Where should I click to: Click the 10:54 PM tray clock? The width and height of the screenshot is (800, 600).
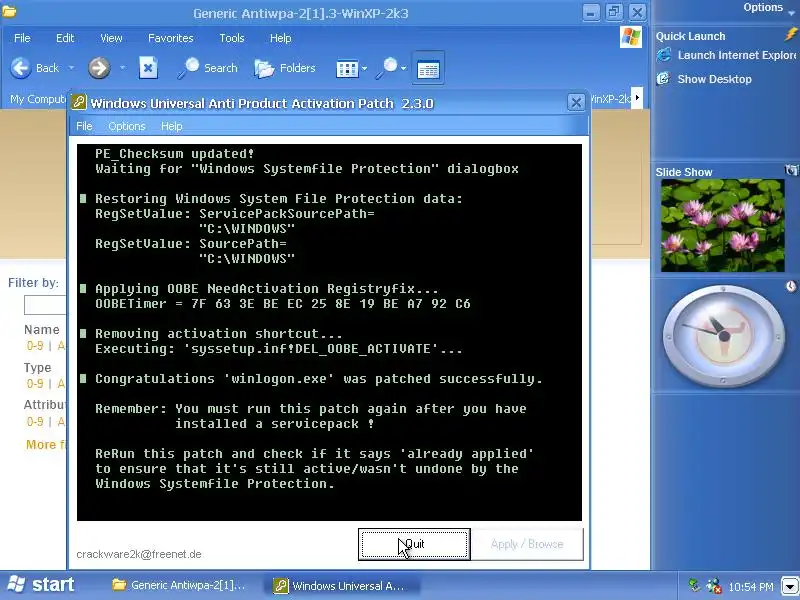[x=751, y=587]
